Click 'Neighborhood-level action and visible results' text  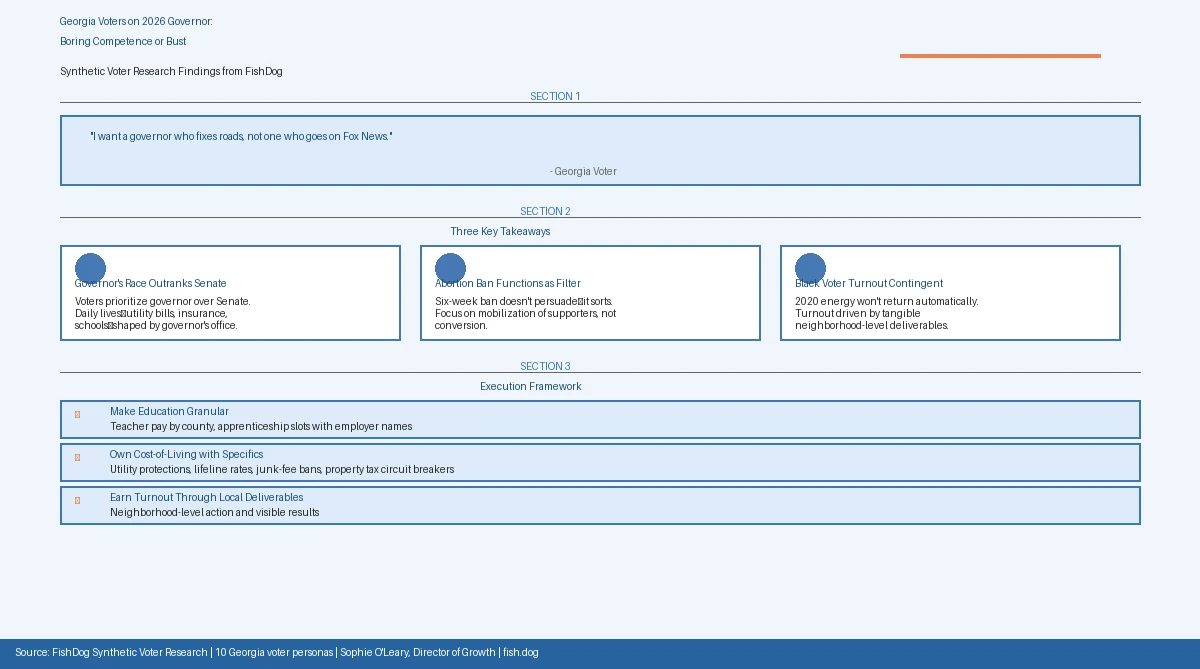[x=215, y=512]
